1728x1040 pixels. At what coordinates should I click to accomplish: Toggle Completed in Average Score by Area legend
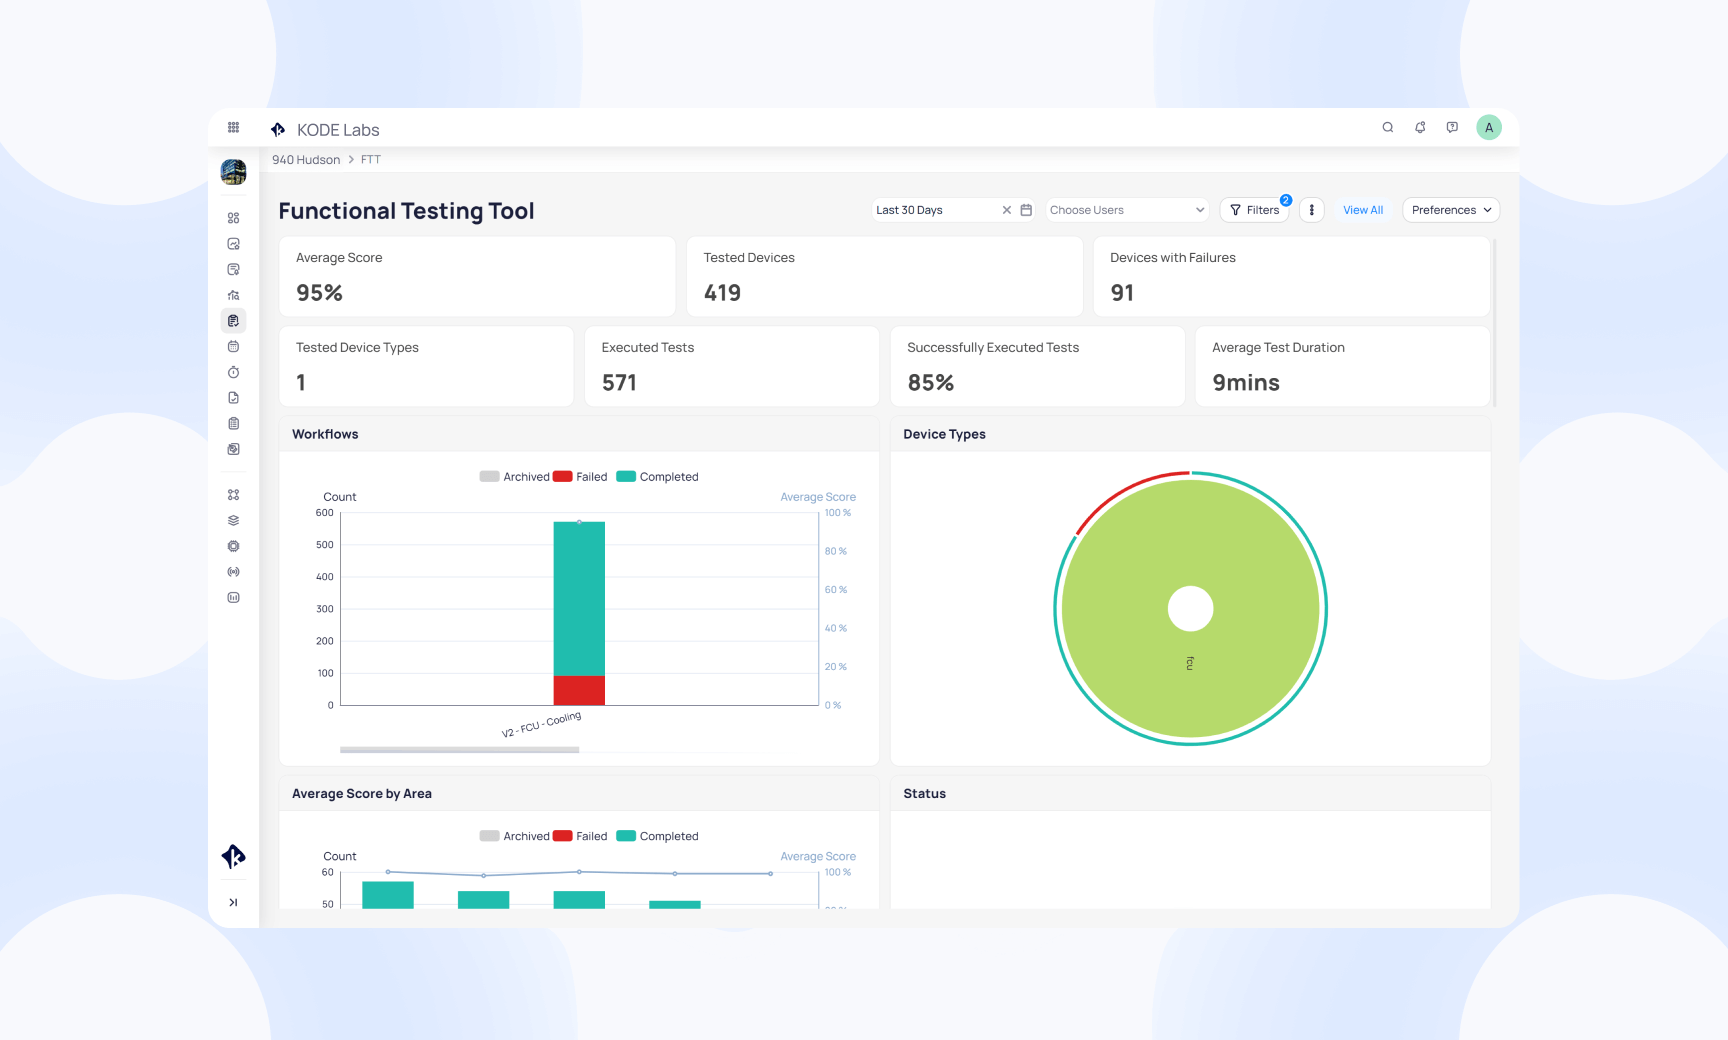point(658,835)
